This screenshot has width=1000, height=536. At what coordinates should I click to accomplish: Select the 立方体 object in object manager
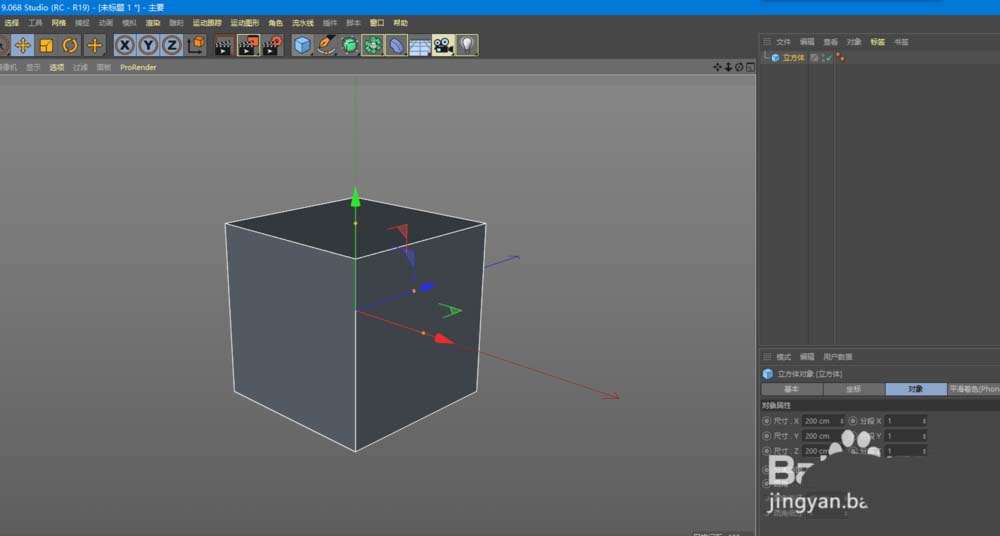coord(793,58)
